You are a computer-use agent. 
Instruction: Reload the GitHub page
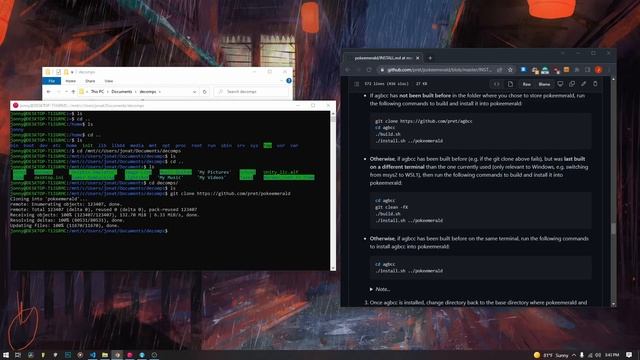[369, 70]
